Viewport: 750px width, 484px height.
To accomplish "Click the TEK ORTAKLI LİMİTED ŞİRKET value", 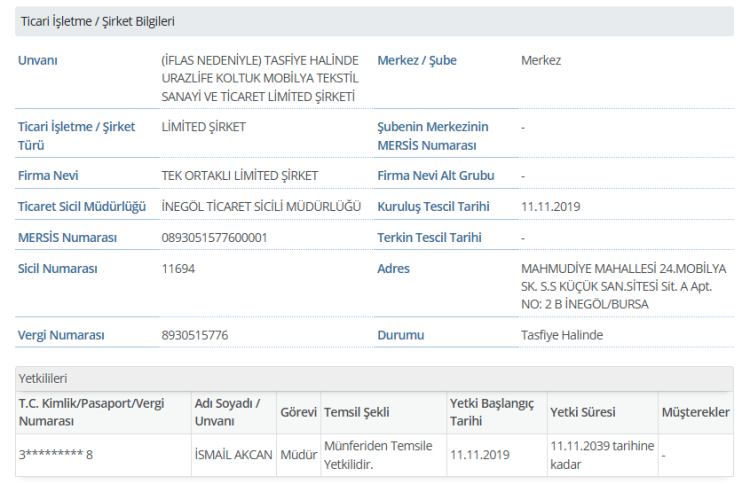I will (x=240, y=176).
